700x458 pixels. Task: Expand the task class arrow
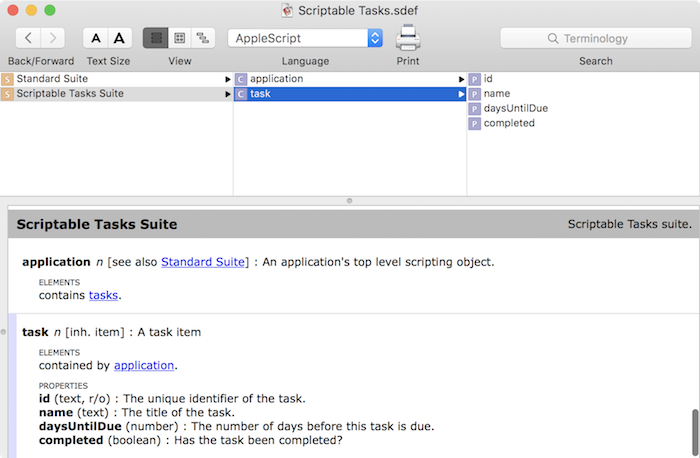point(461,94)
